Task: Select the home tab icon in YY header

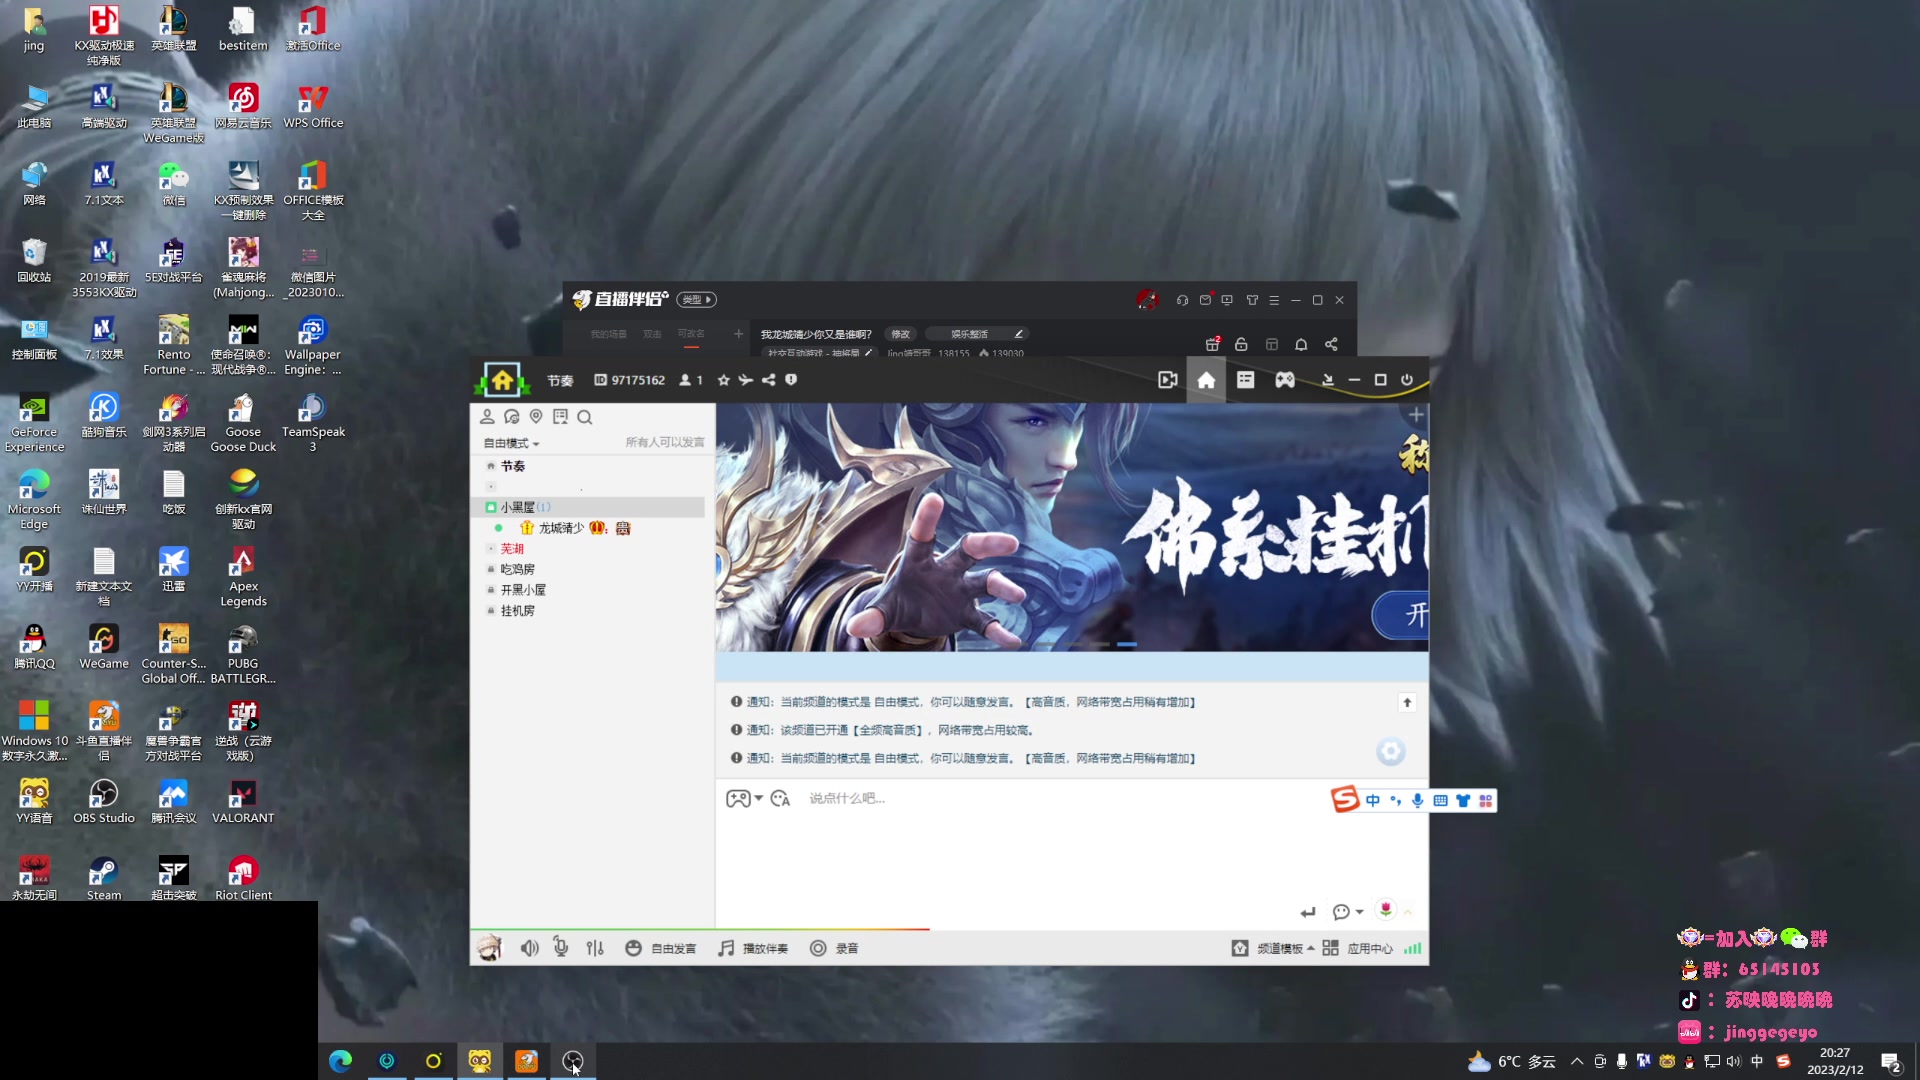Action: tap(1206, 380)
